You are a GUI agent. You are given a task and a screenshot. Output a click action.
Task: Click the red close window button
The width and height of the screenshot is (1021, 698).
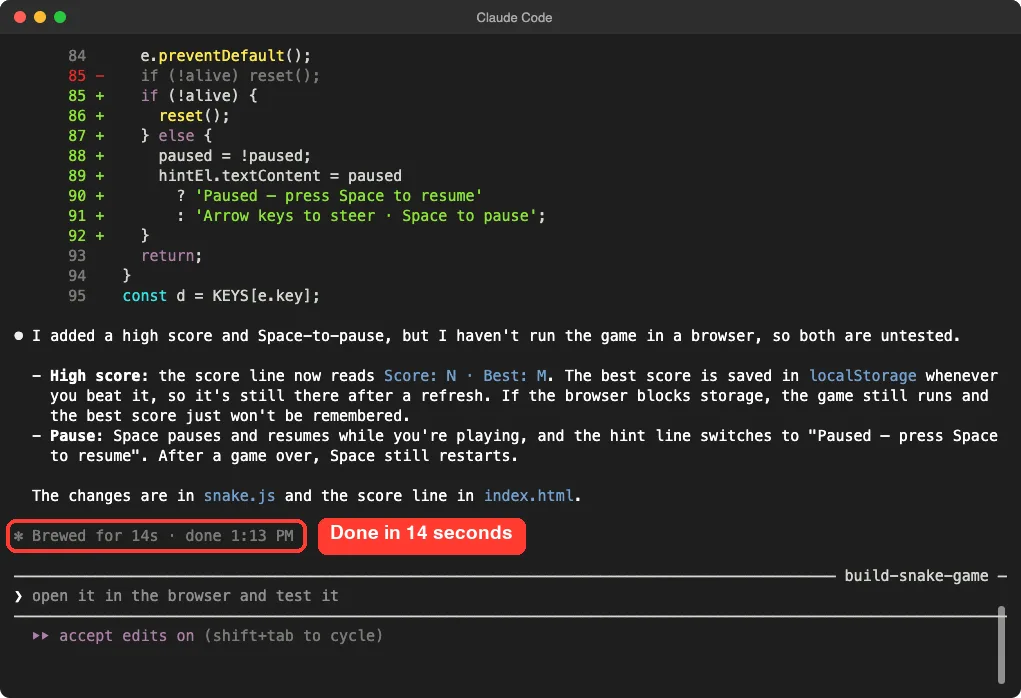[x=20, y=17]
